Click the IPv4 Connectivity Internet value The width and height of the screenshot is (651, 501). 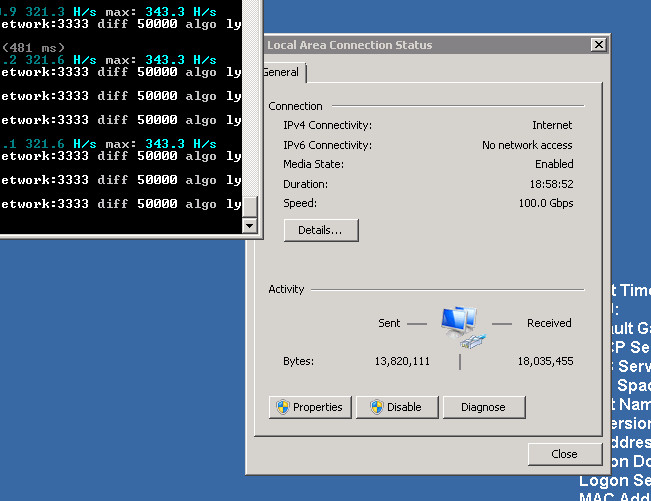point(552,125)
